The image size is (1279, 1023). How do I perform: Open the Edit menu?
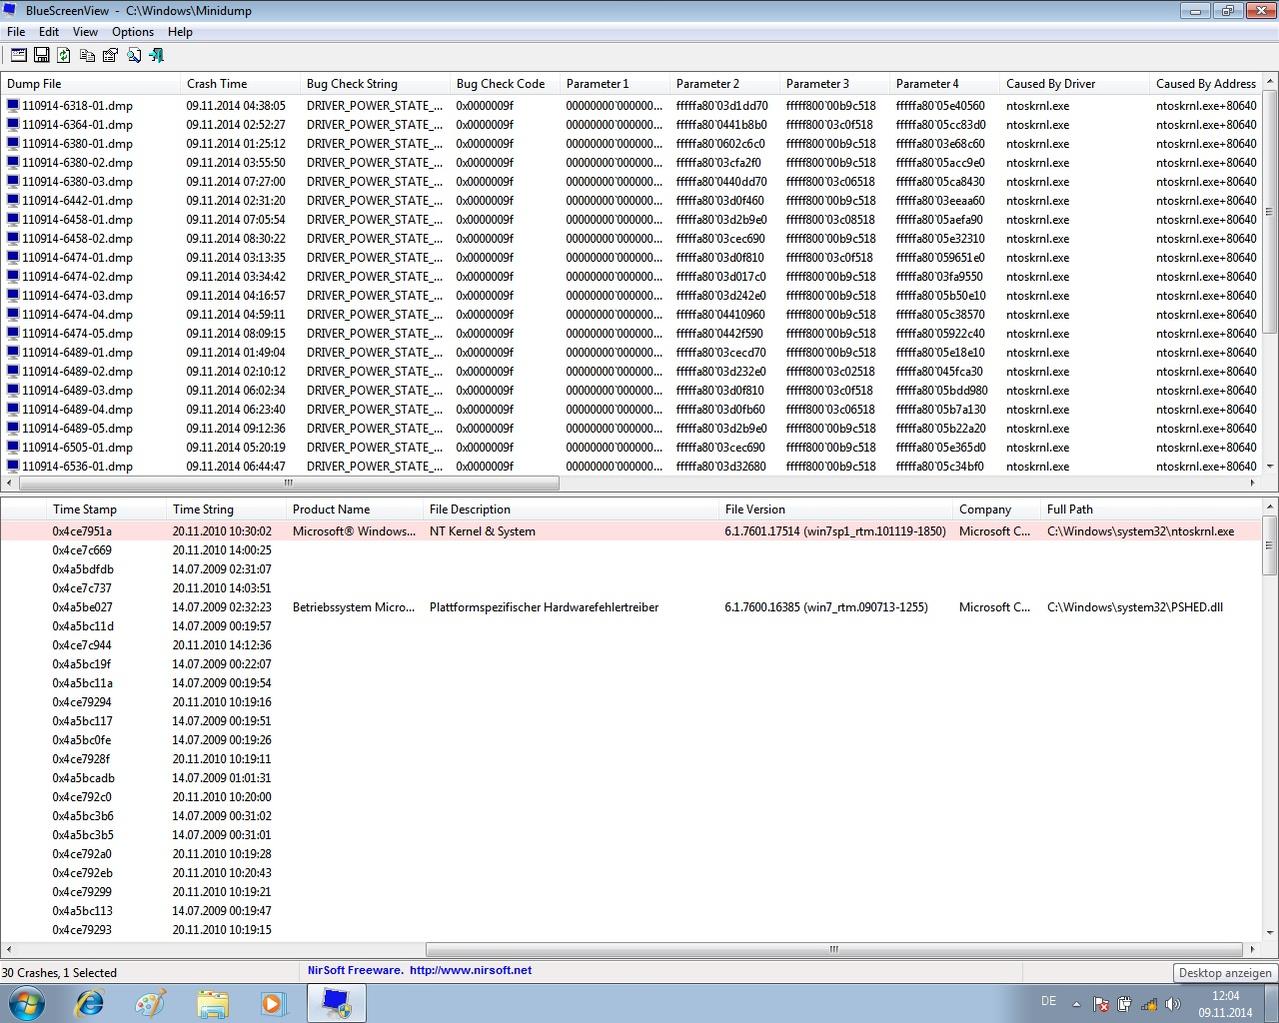pyautogui.click(x=49, y=32)
